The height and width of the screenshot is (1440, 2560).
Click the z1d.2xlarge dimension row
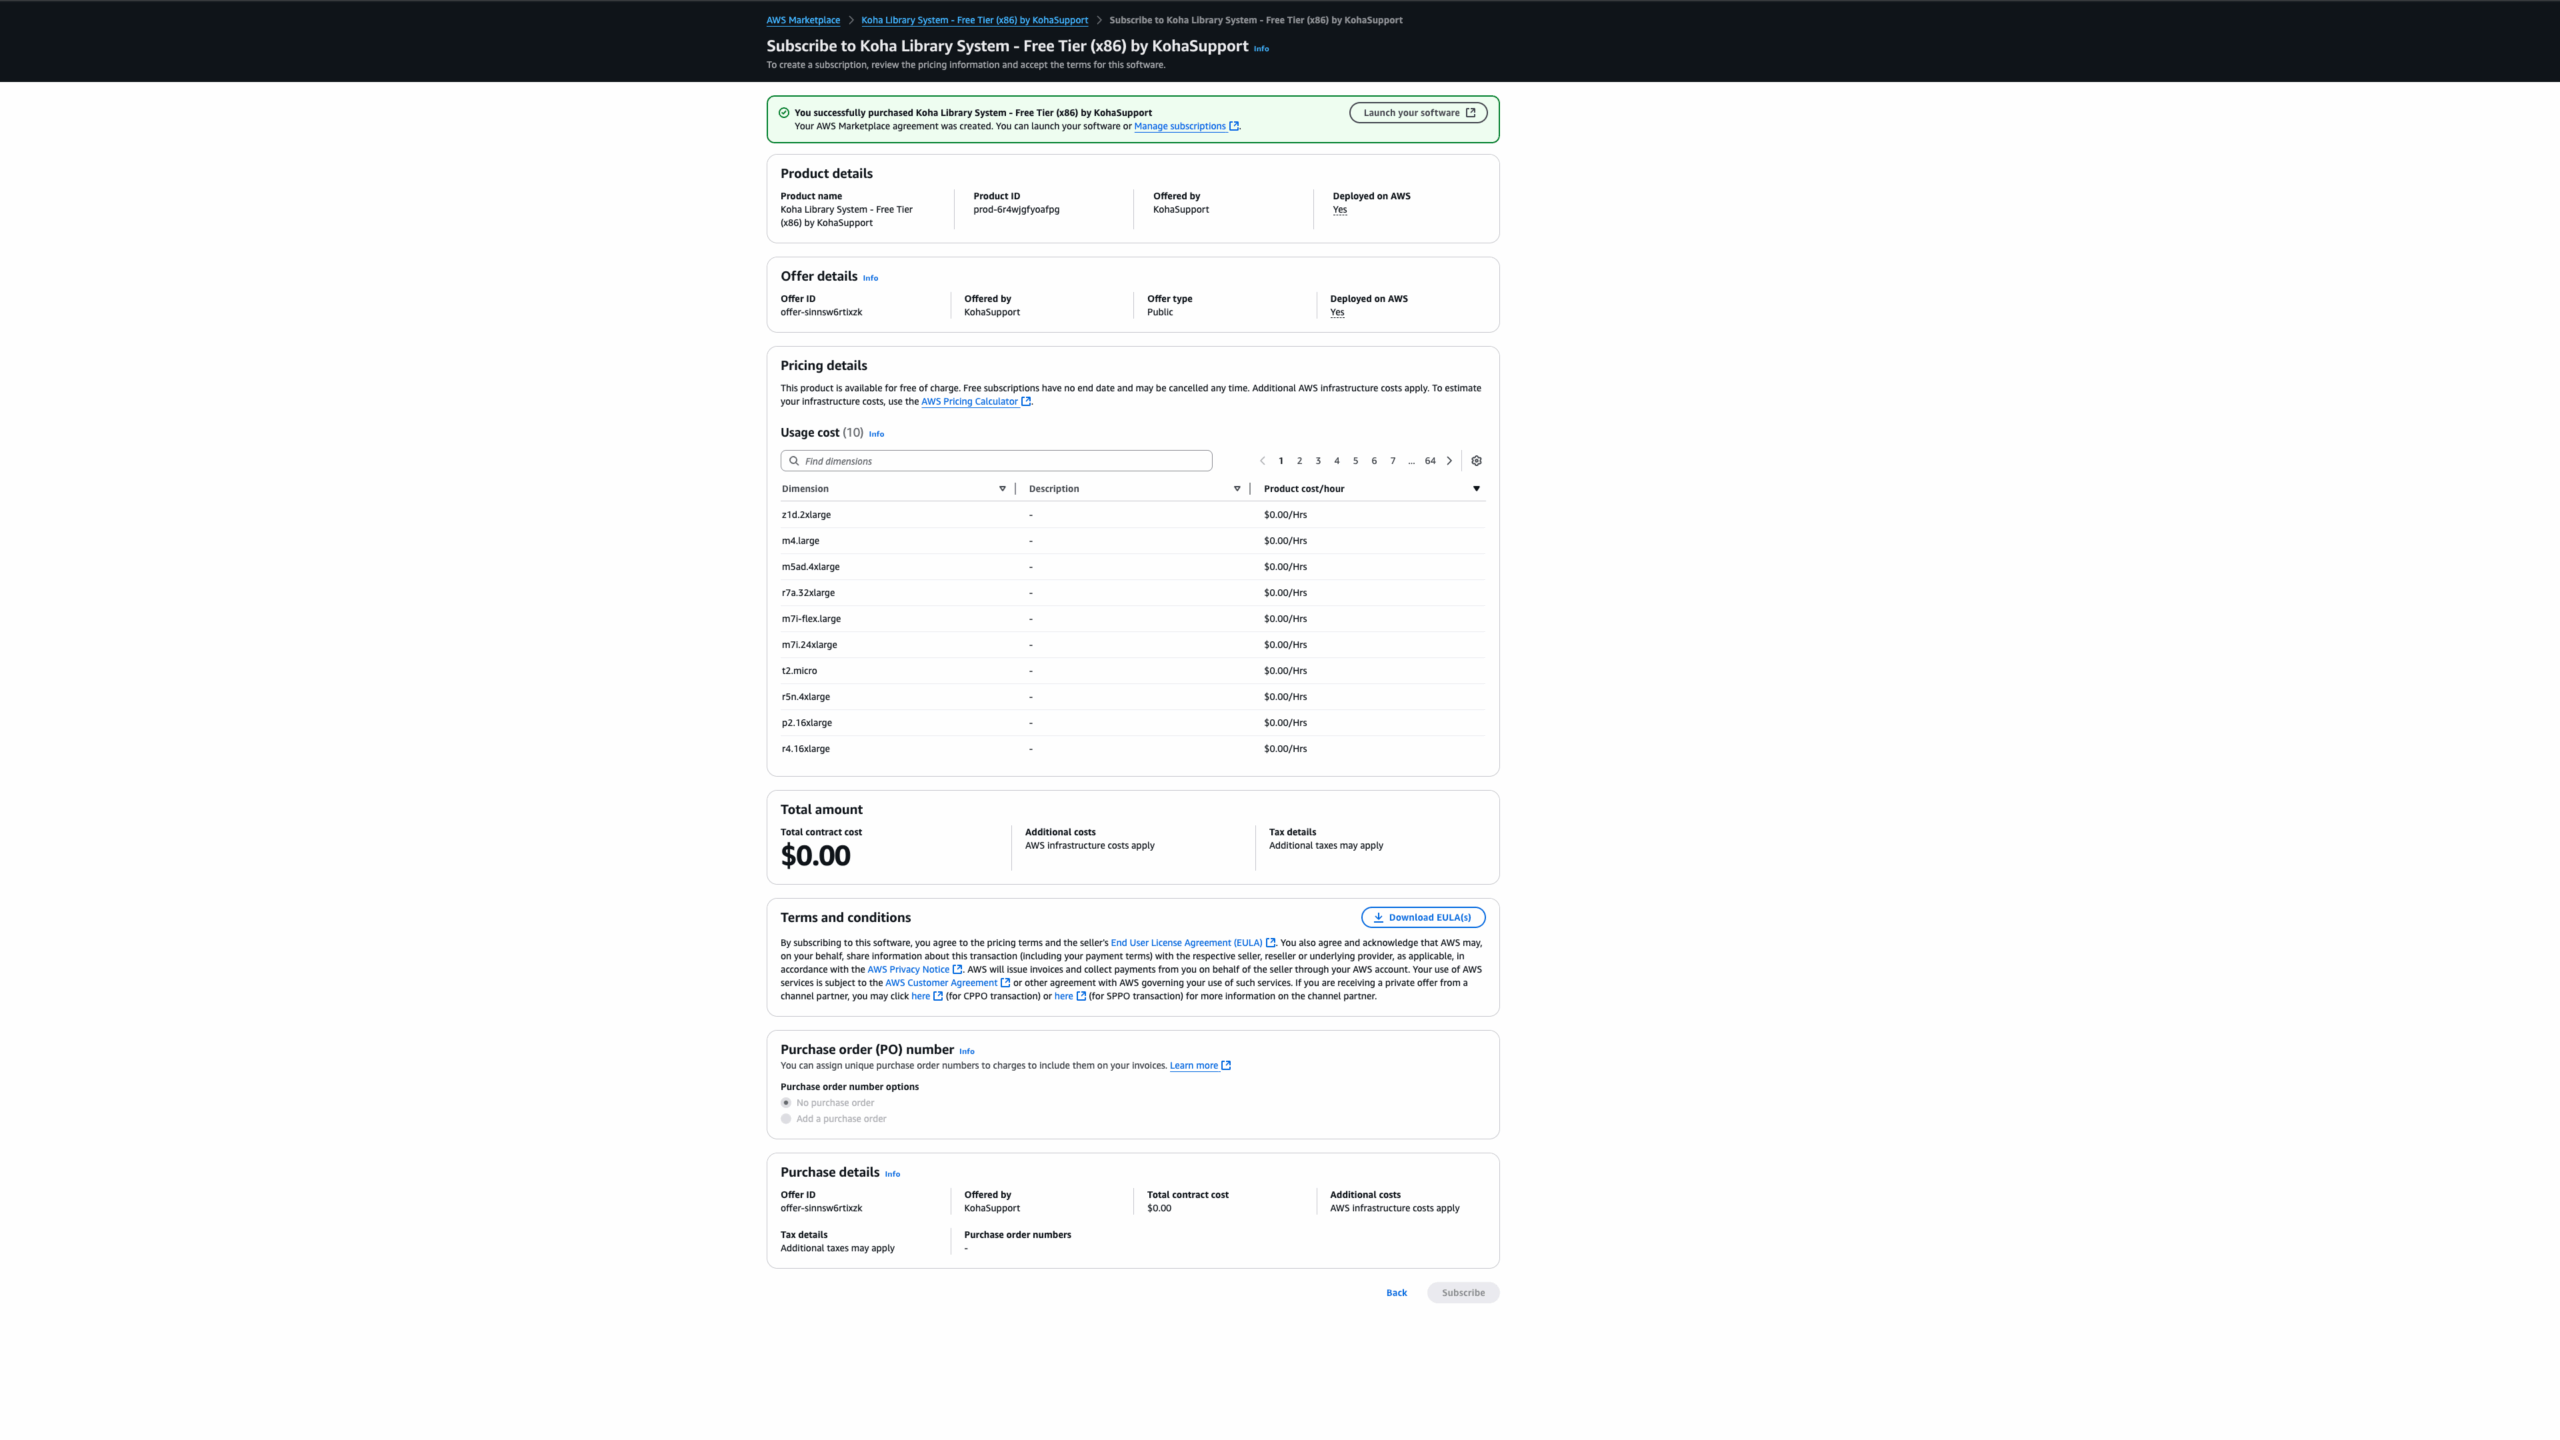[x=1132, y=515]
